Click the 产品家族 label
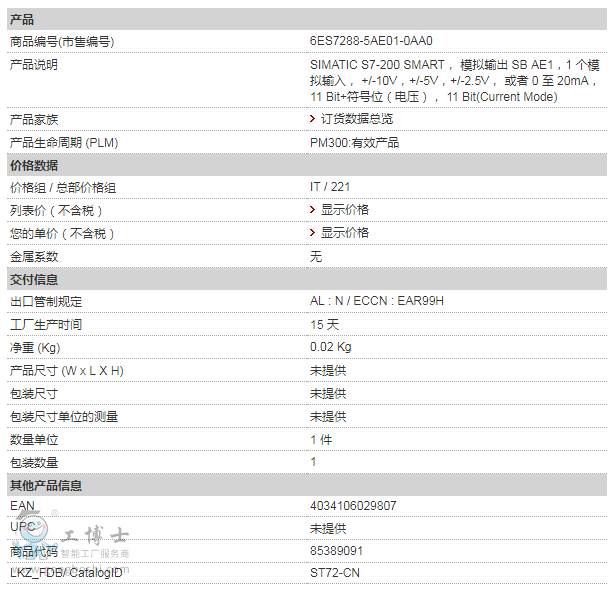Image resolution: width=615 pixels, height=589 pixels. [34, 120]
